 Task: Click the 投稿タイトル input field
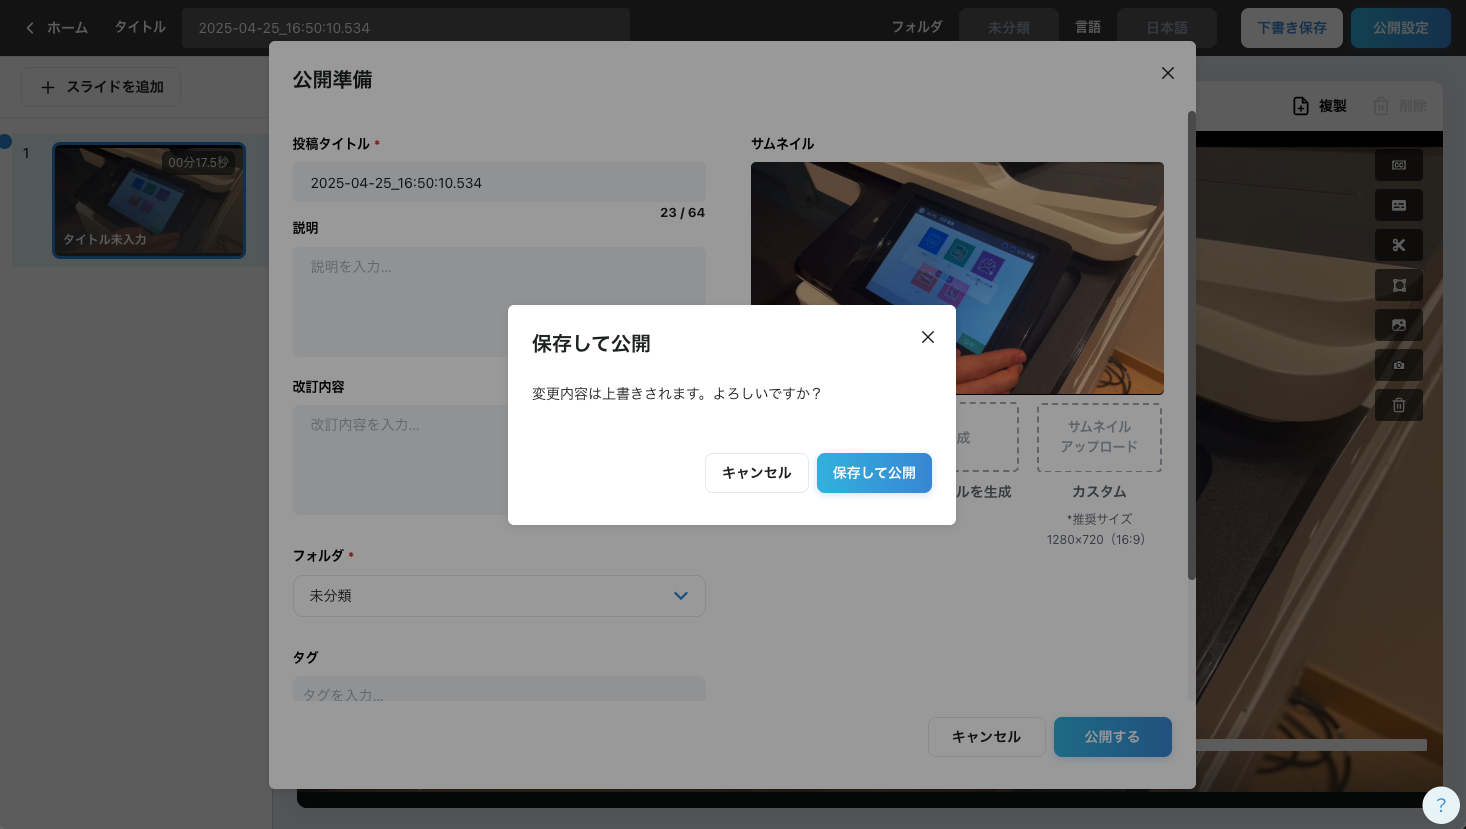pos(499,183)
